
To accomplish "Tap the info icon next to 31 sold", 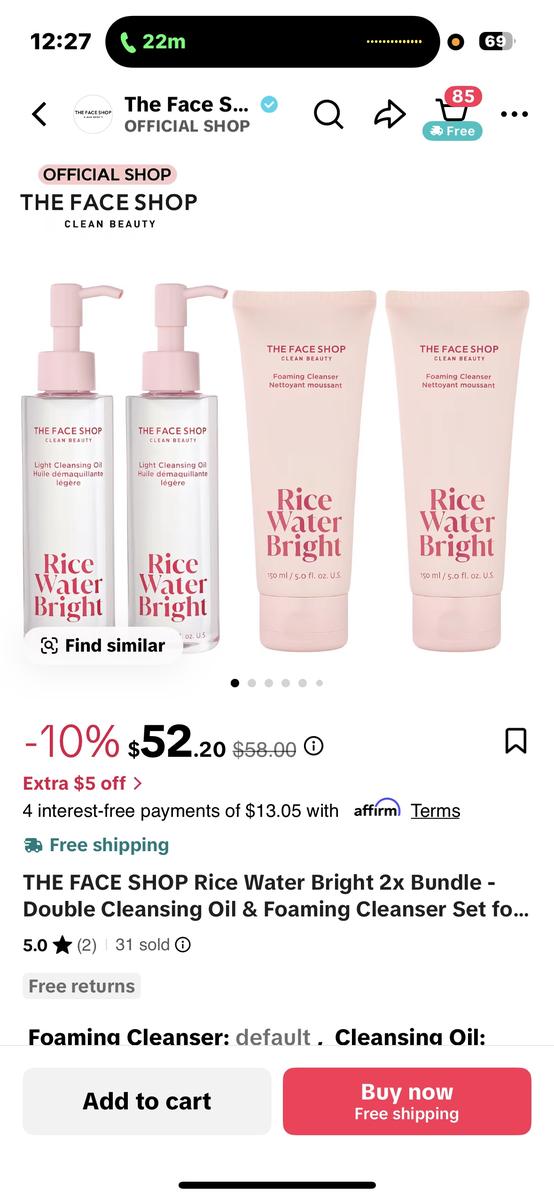I will [183, 944].
